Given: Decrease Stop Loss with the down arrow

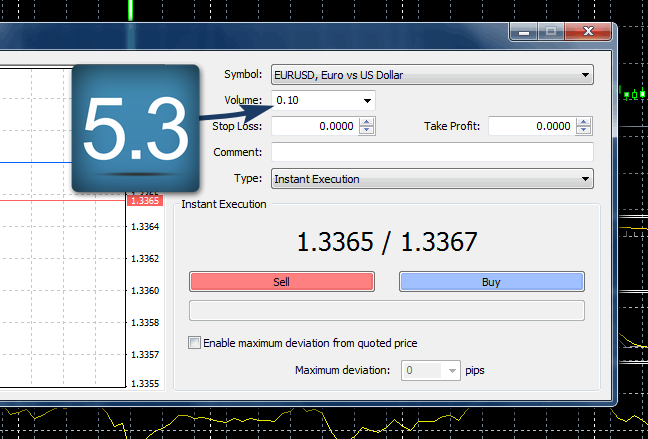Looking at the screenshot, I should [367, 131].
